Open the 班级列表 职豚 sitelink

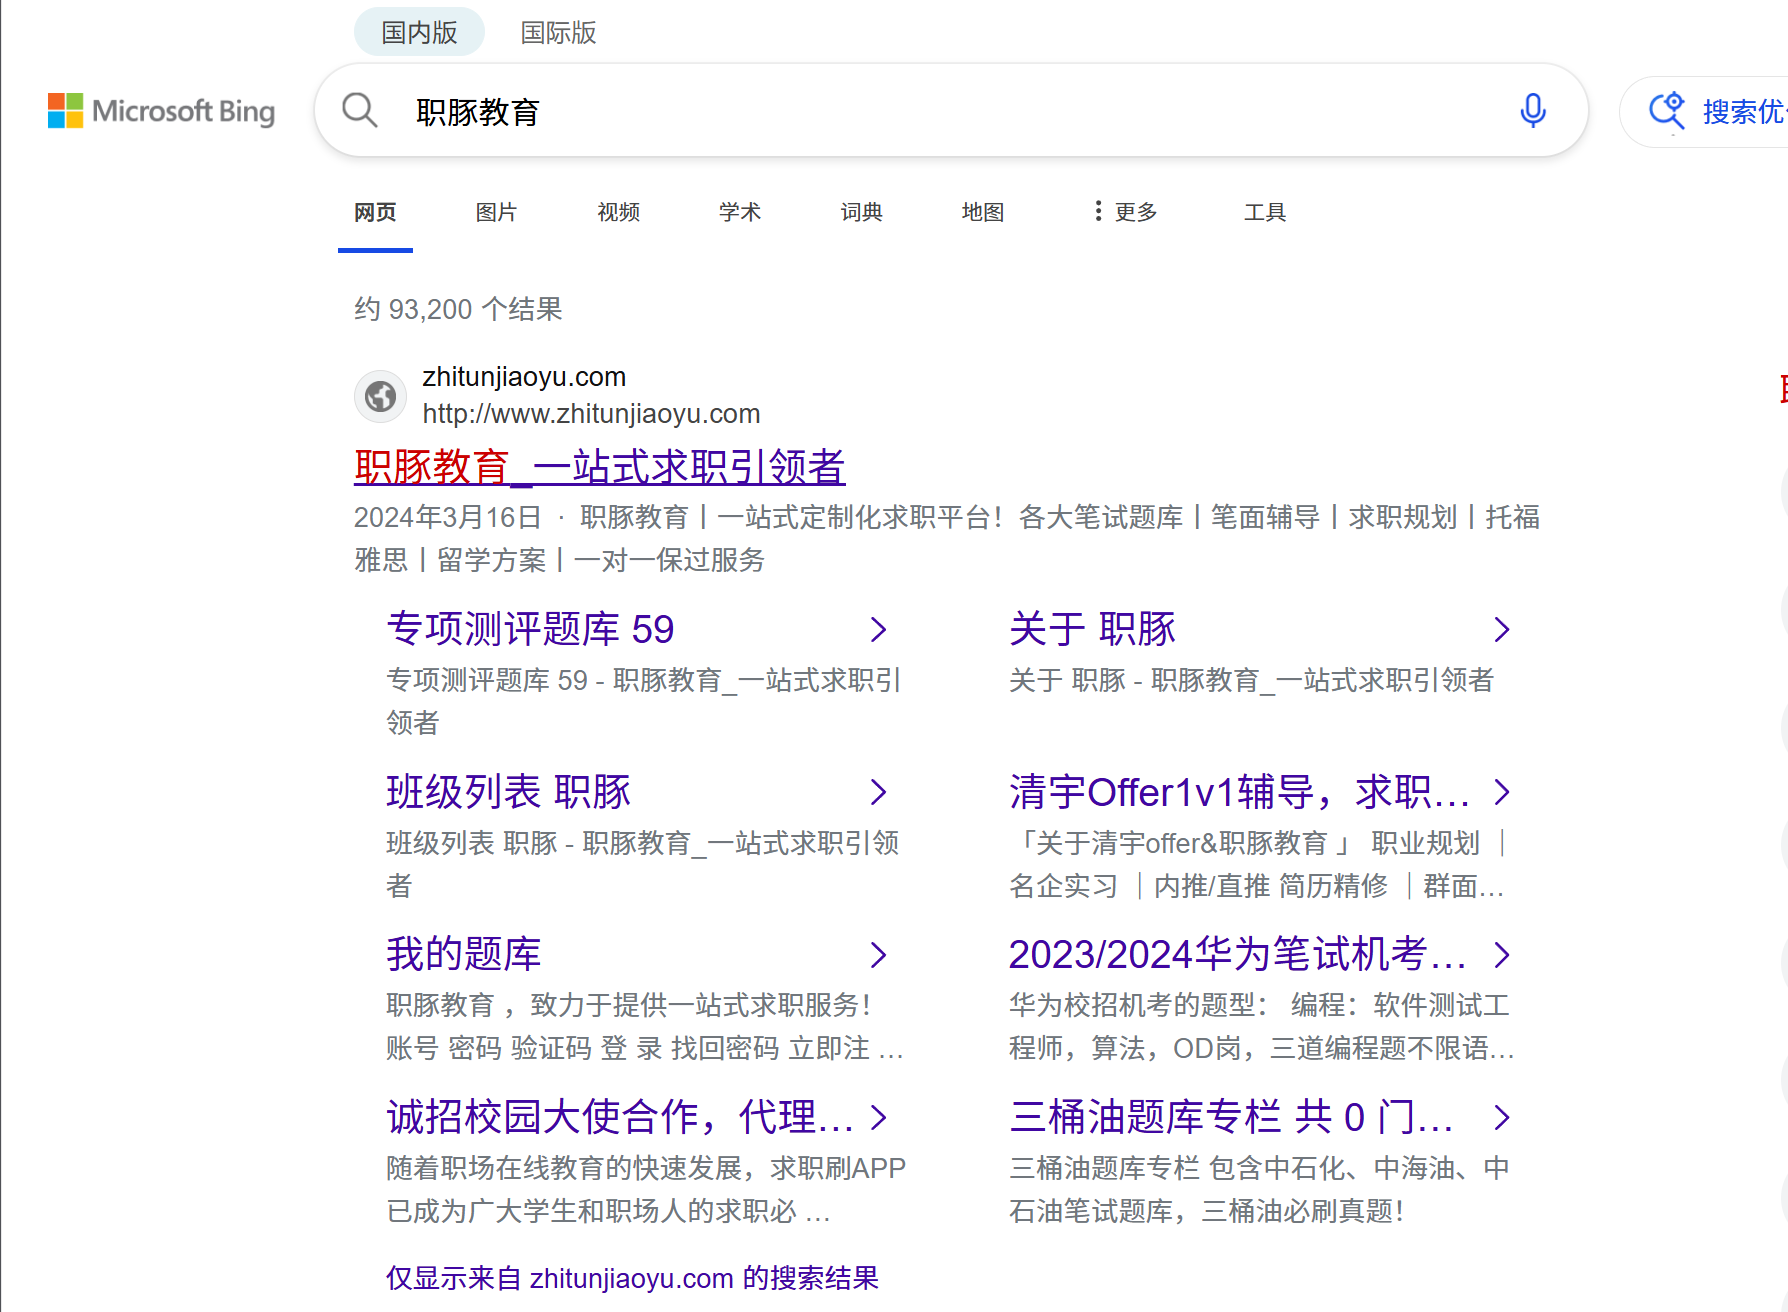pos(509,792)
